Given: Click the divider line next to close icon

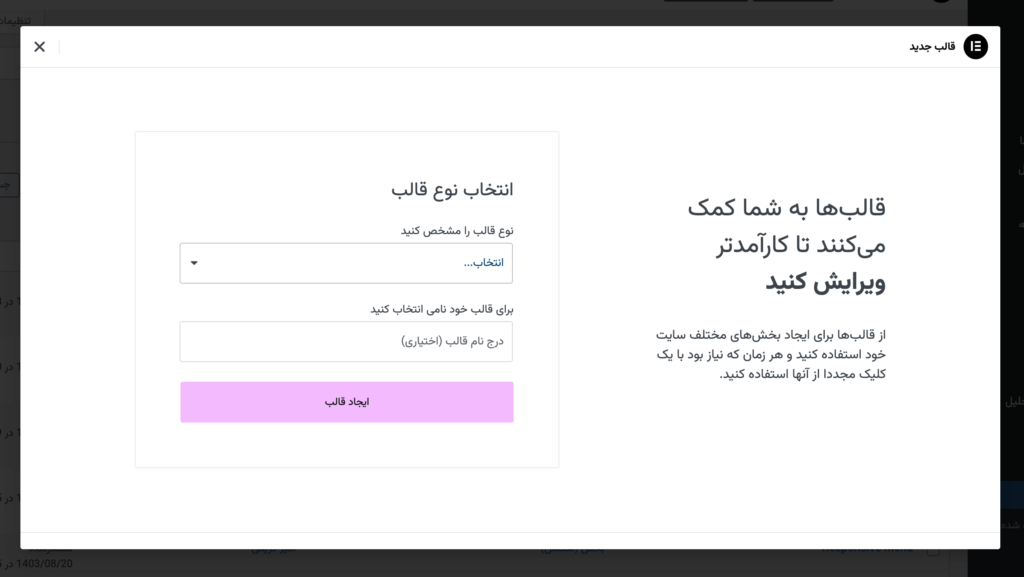Looking at the screenshot, I should point(59,47).
